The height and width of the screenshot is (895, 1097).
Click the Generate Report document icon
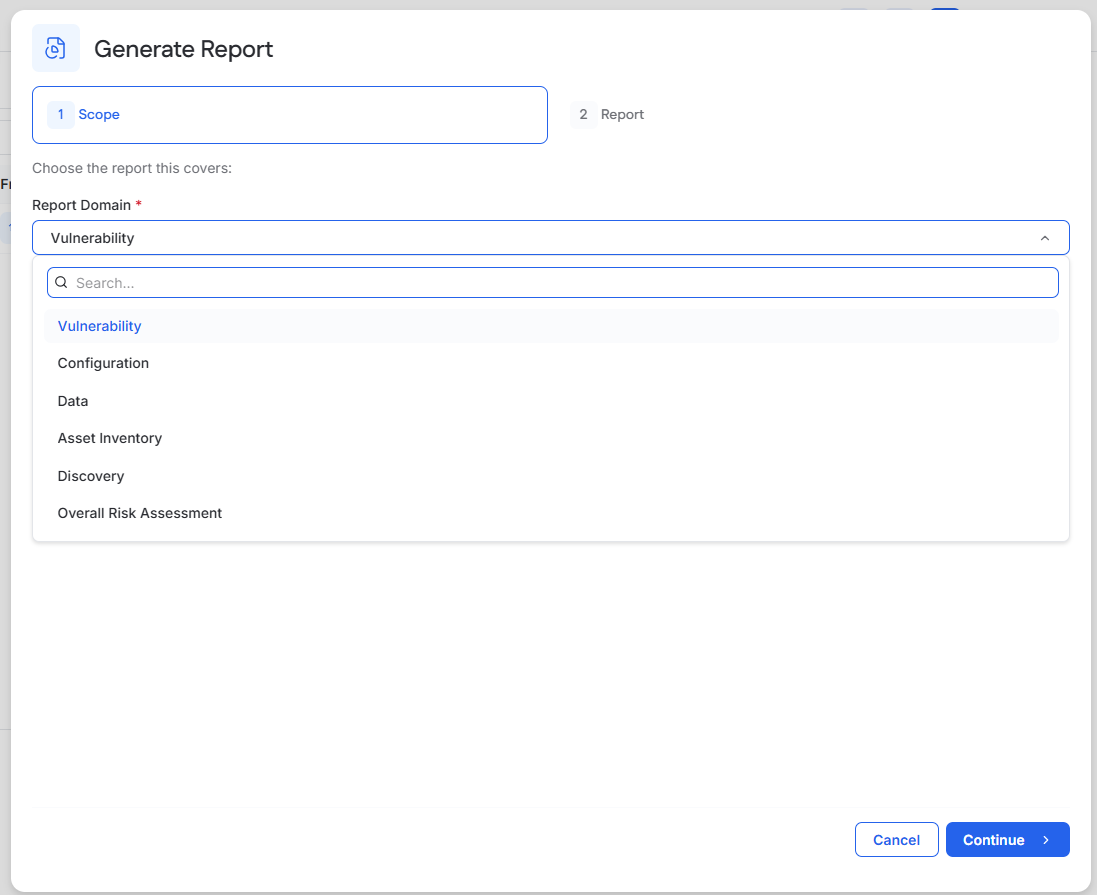click(56, 48)
